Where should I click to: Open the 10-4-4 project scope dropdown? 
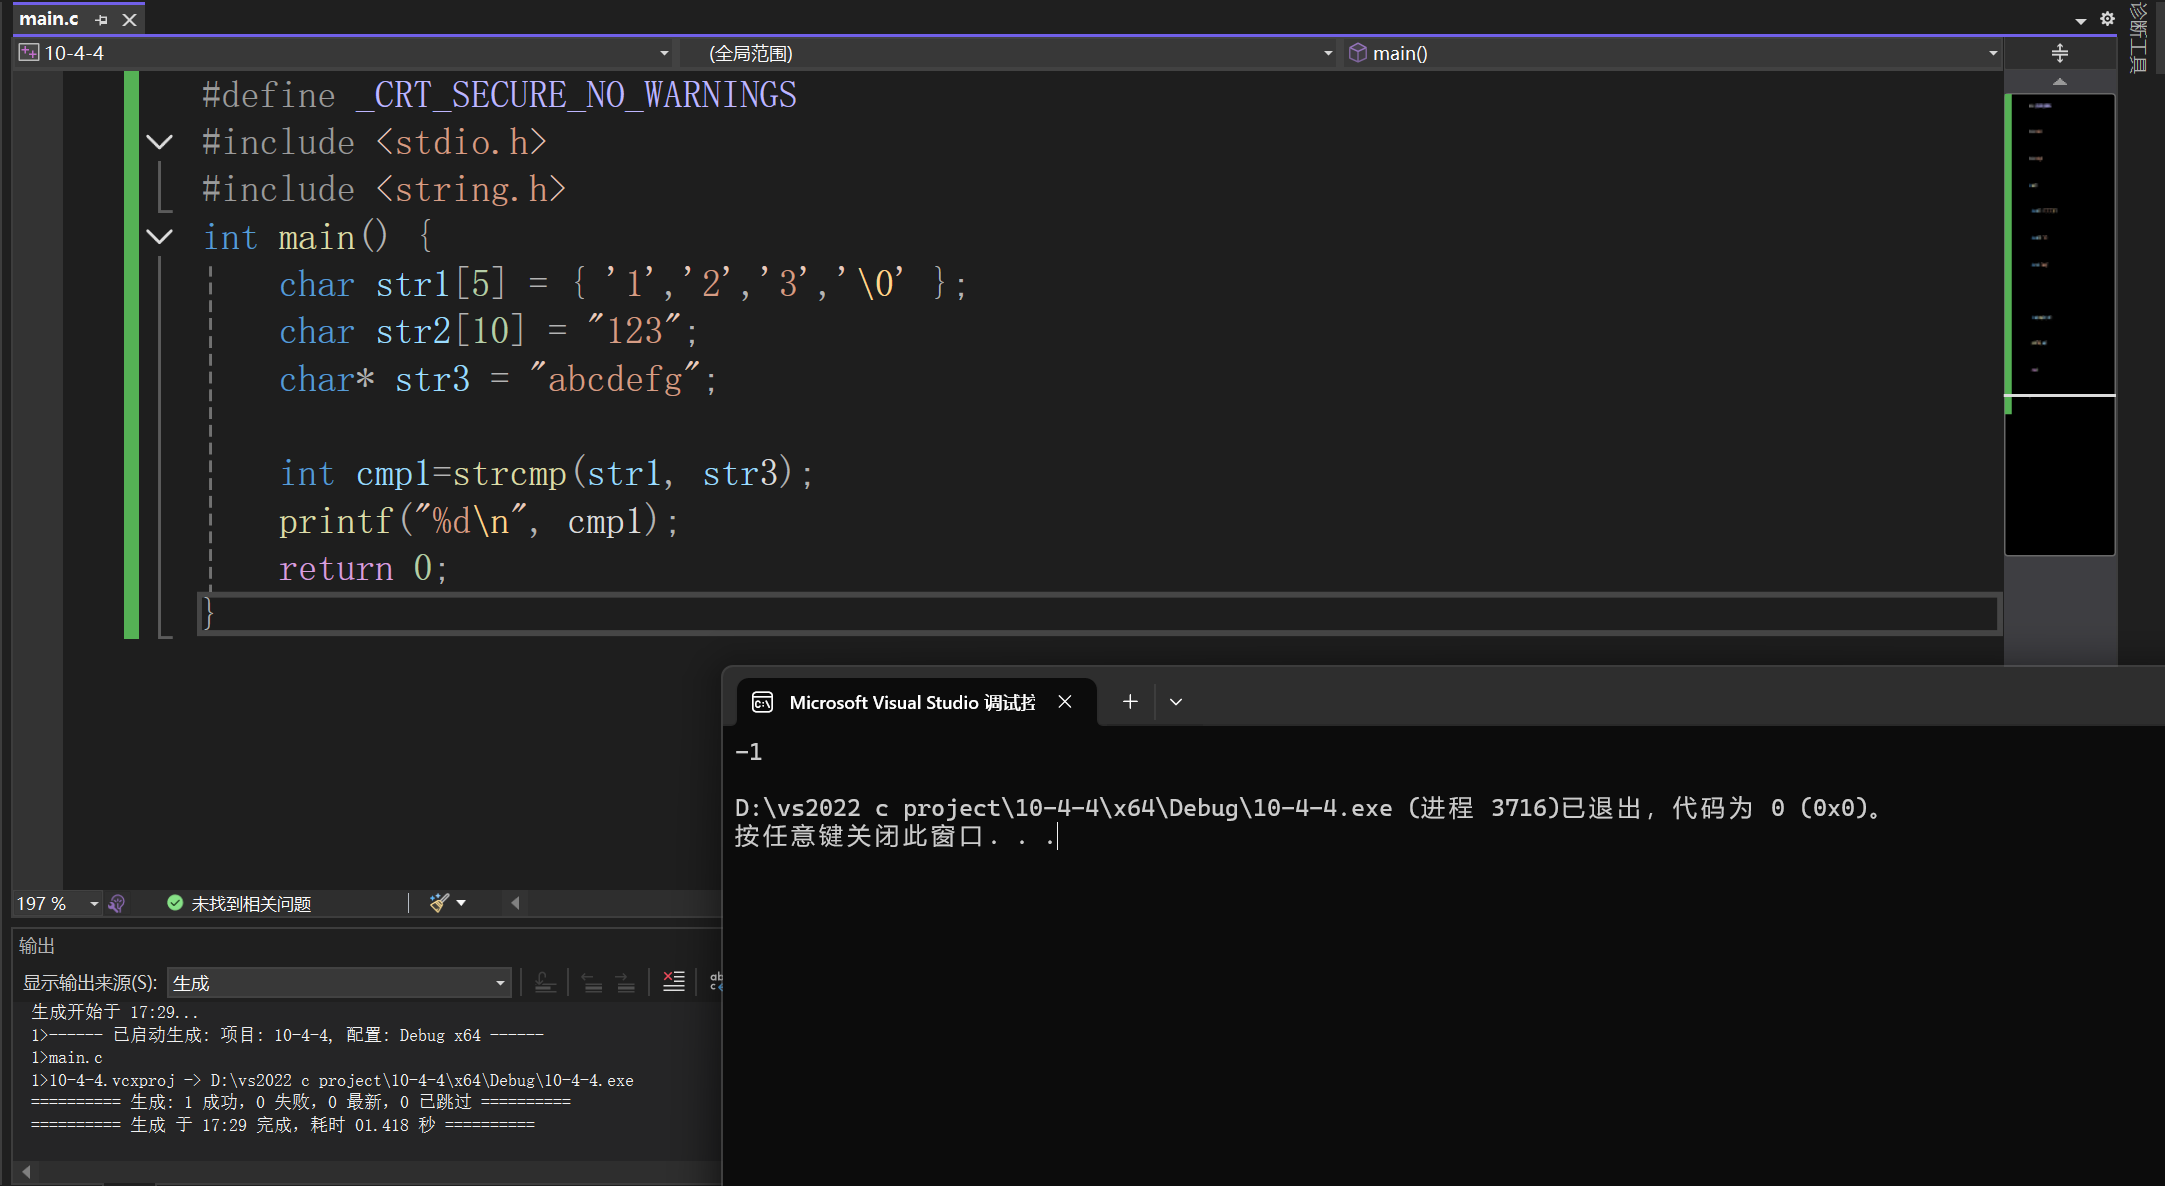point(663,53)
